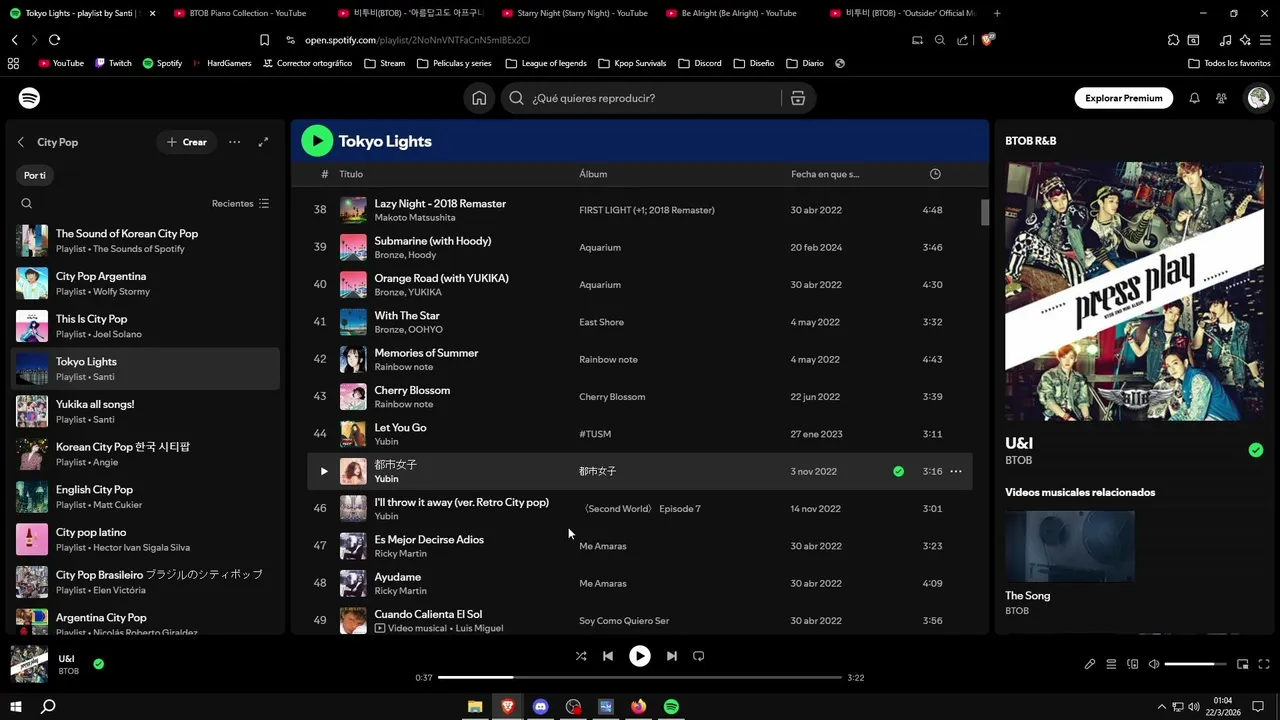Toggle repeat in player controls

[698, 656]
